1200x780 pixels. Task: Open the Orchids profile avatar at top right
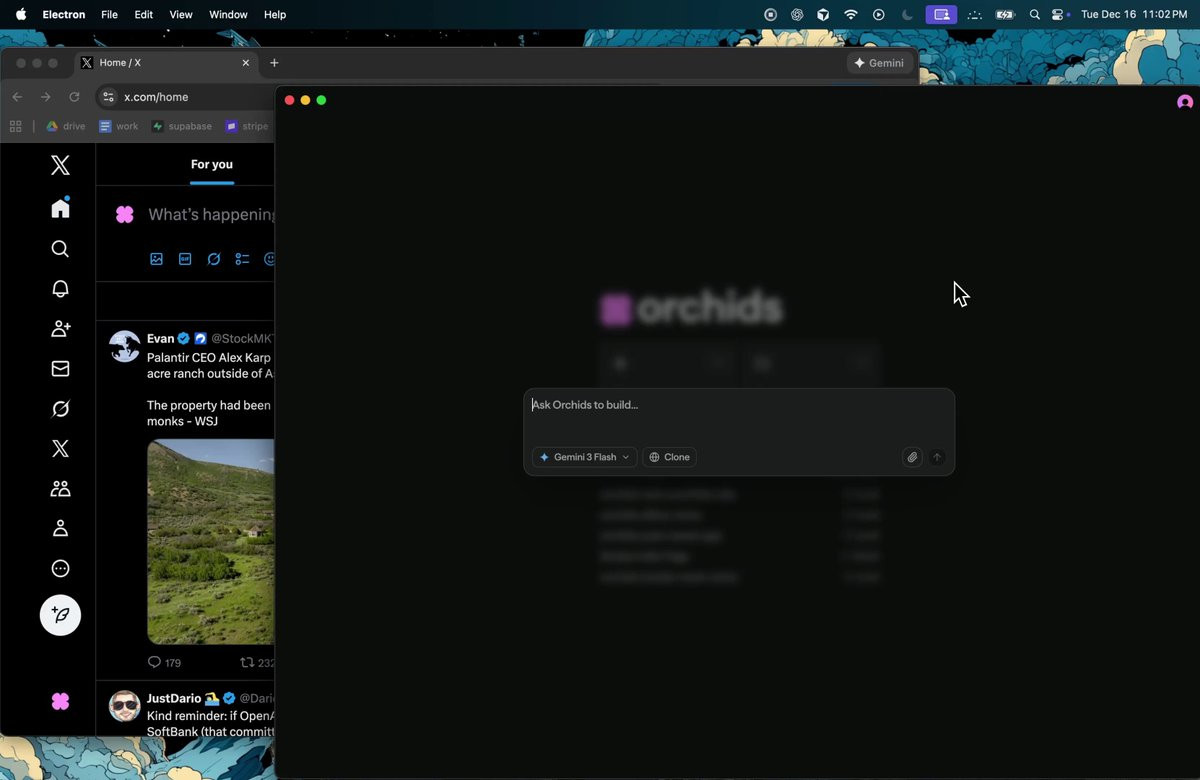tap(1185, 102)
